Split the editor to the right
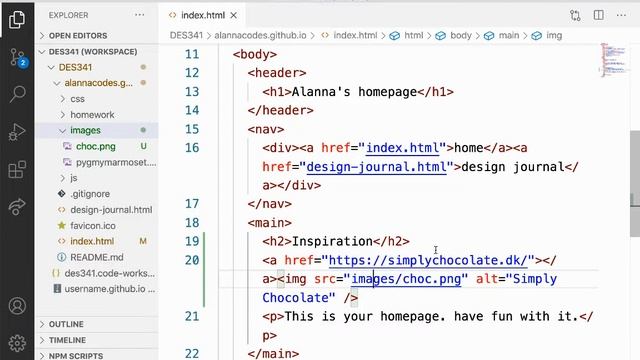The height and width of the screenshot is (360, 640). point(598,15)
